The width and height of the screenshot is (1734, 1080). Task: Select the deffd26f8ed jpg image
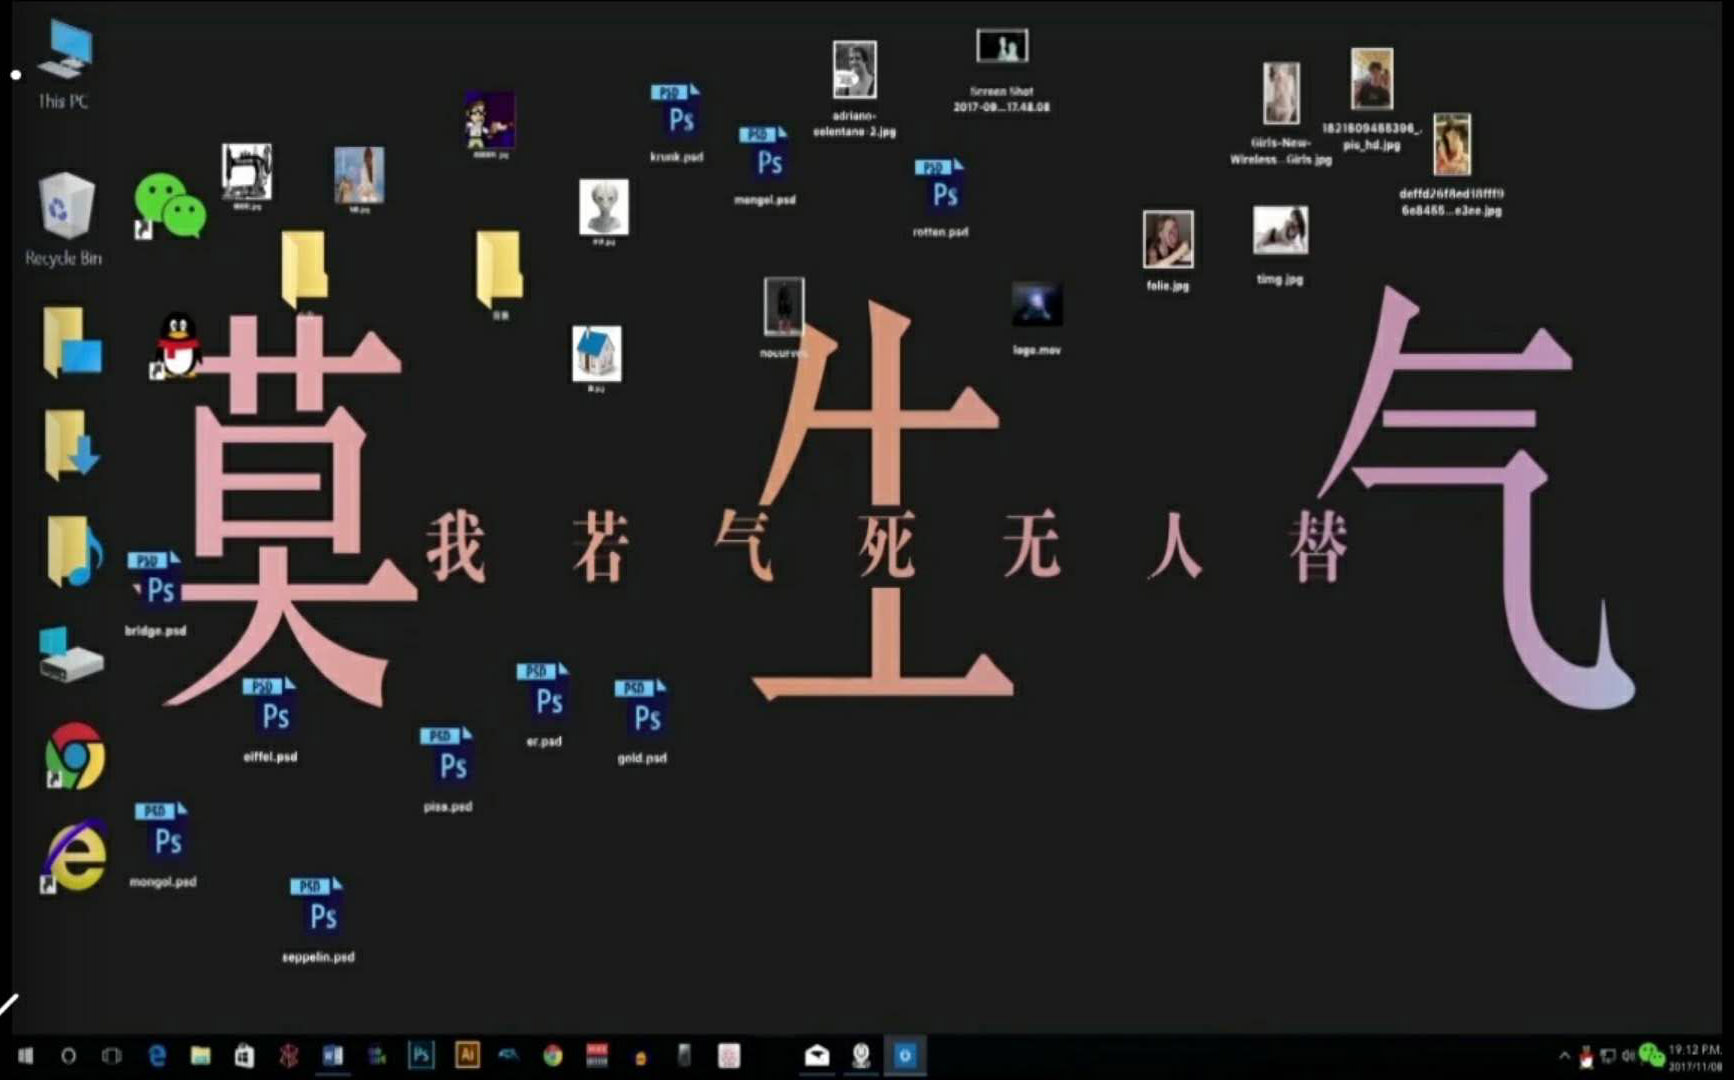[1452, 165]
